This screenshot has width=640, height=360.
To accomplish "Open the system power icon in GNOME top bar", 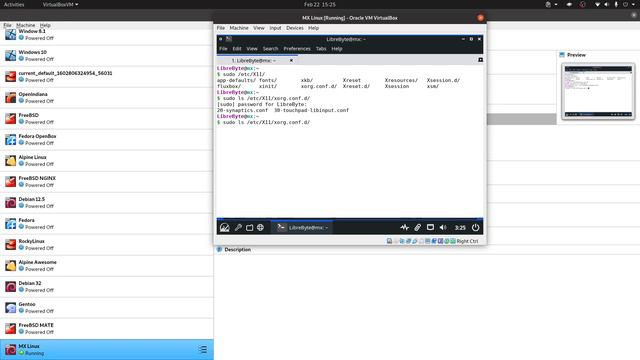I will 625,4.
